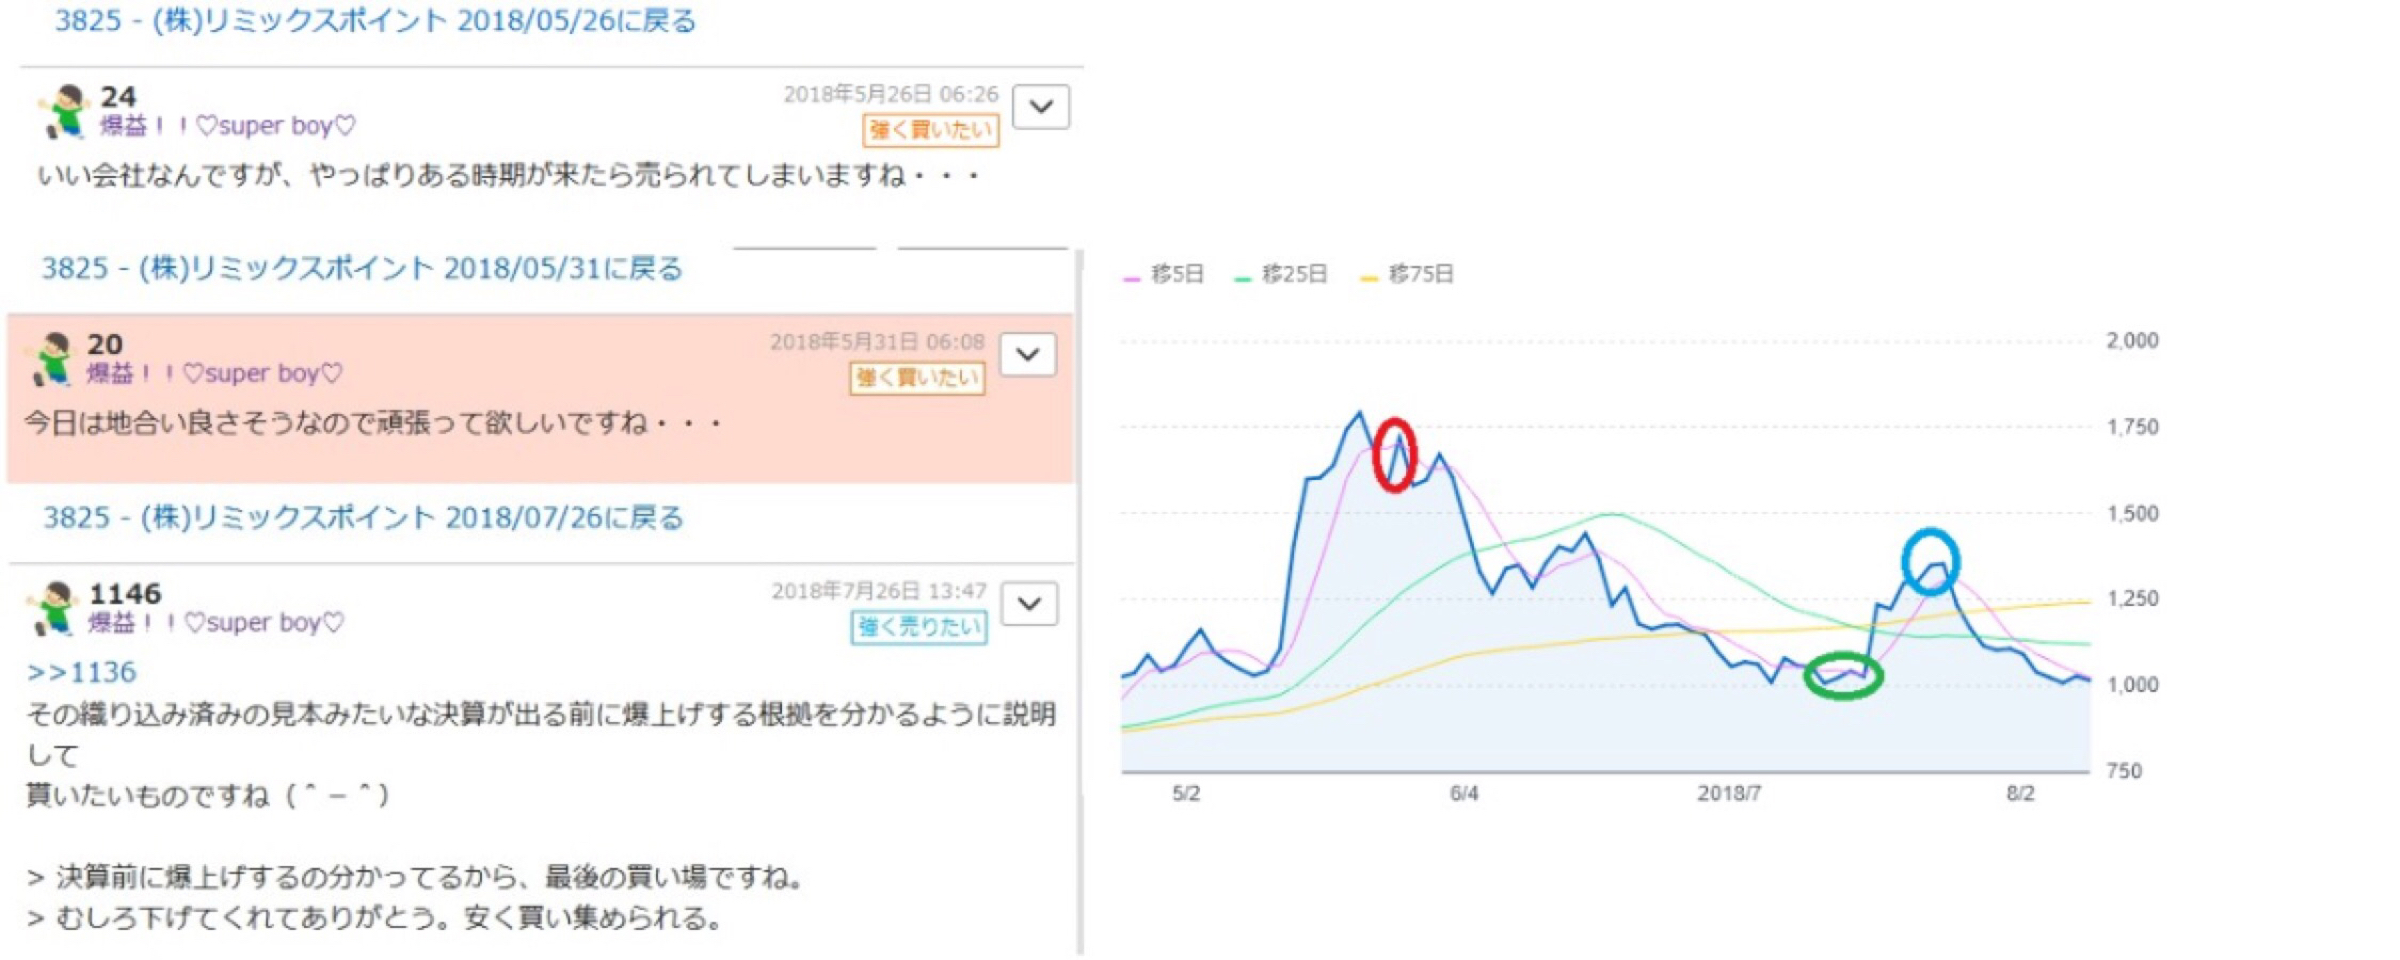Open link back to Remixpoint 2018/05/31
The height and width of the screenshot is (960, 2400).
(x=362, y=268)
